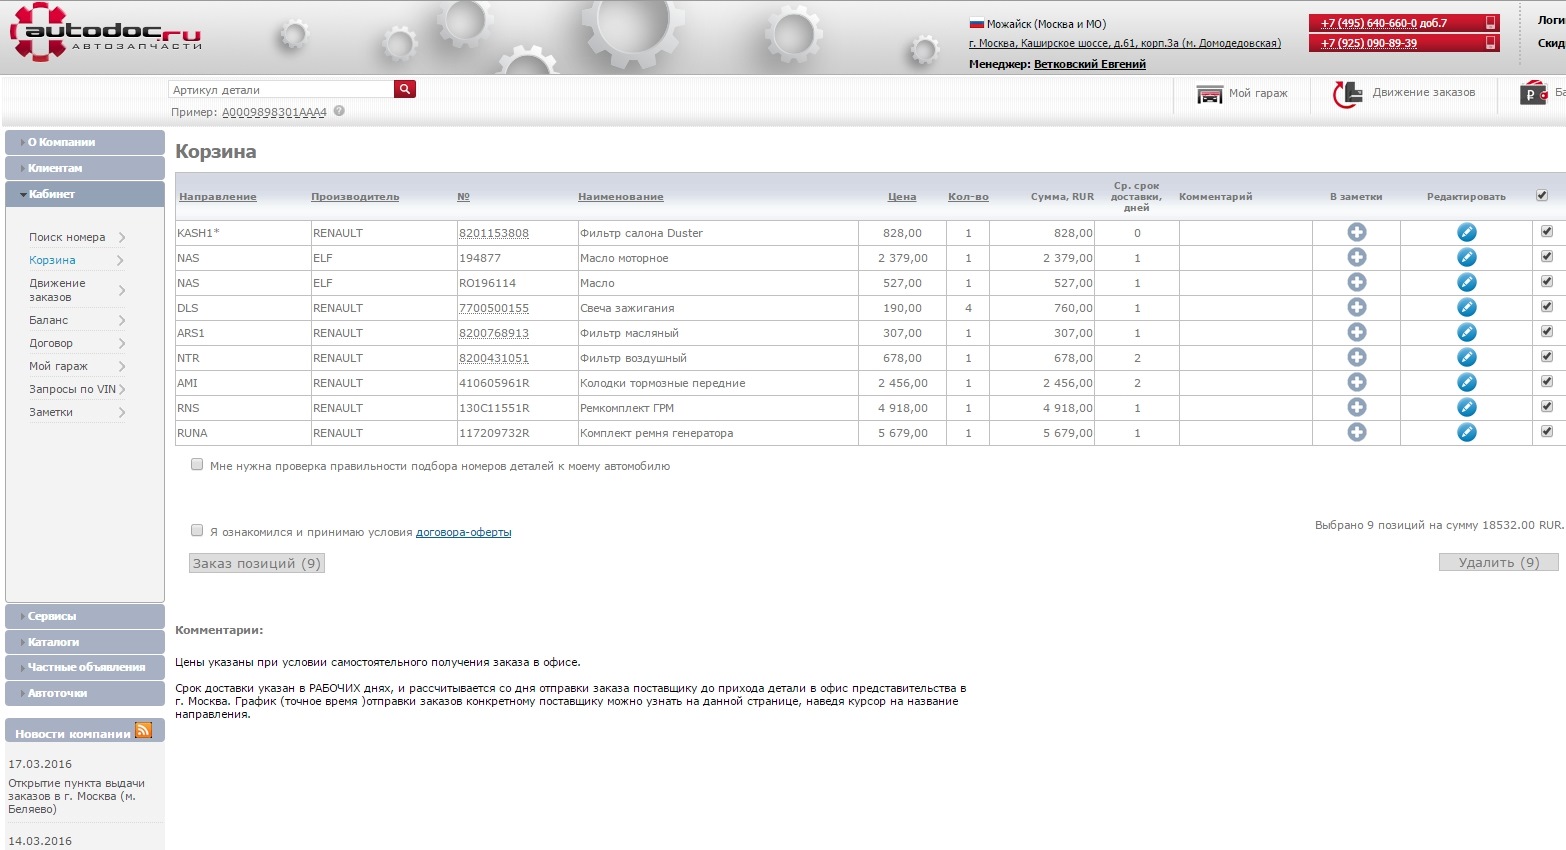Viewport: 1566px width, 850px height.
Task: Edit the Комплект ремня генератора row
Action: point(1466,432)
